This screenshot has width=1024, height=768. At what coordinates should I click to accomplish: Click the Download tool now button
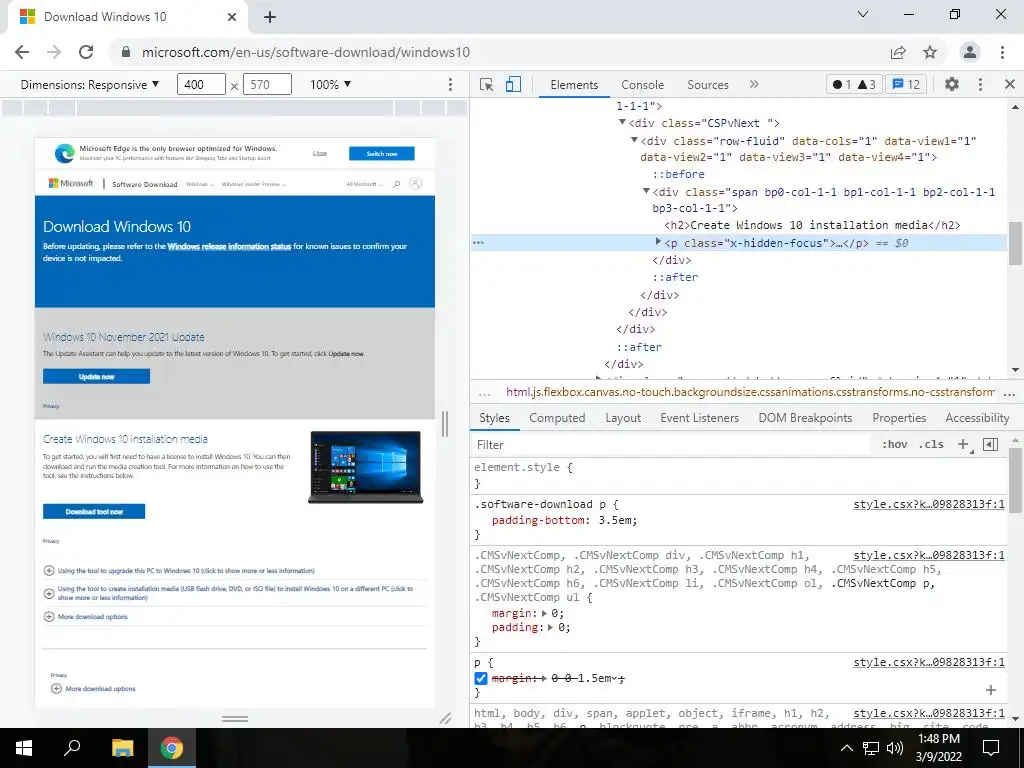[x=94, y=511]
